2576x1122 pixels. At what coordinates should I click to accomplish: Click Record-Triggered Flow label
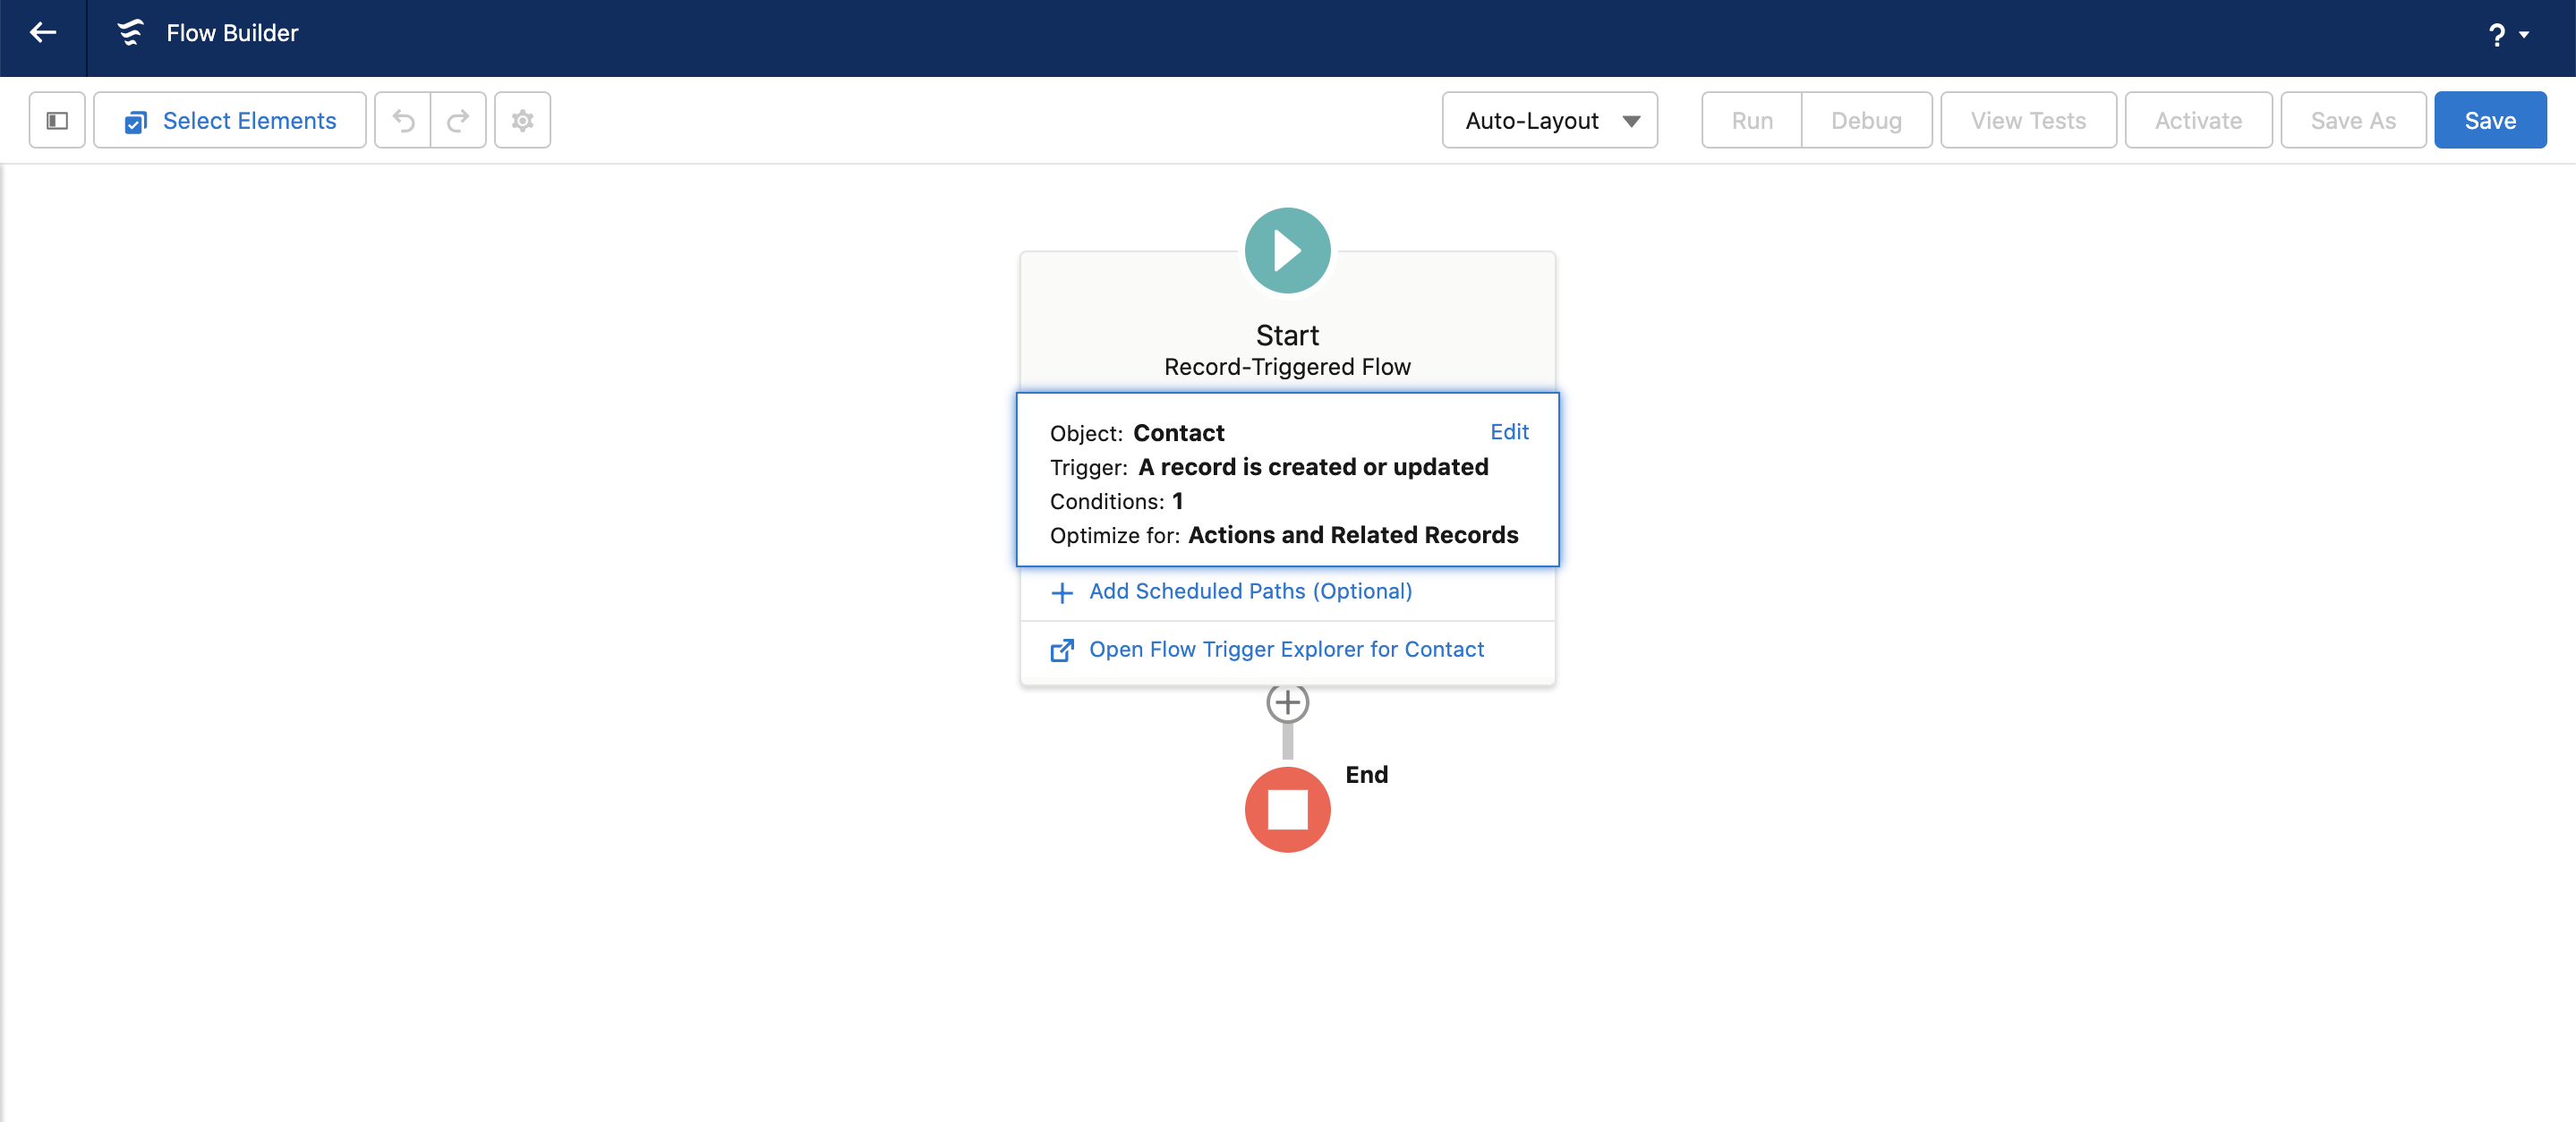point(1287,367)
